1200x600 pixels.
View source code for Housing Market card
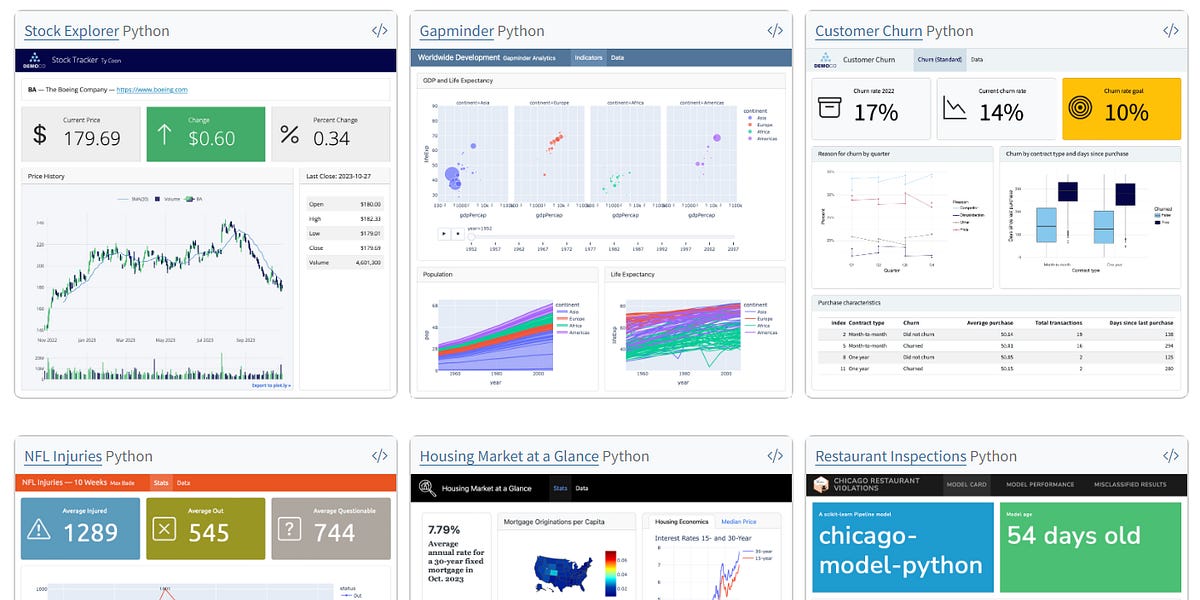pos(774,456)
